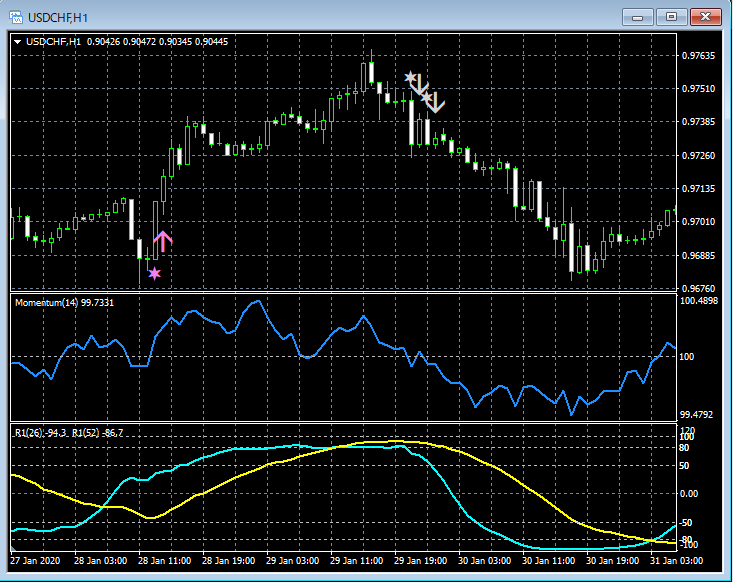
Task: Minimize the USDCHF,H1 chart window
Action: pyautogui.click(x=640, y=16)
